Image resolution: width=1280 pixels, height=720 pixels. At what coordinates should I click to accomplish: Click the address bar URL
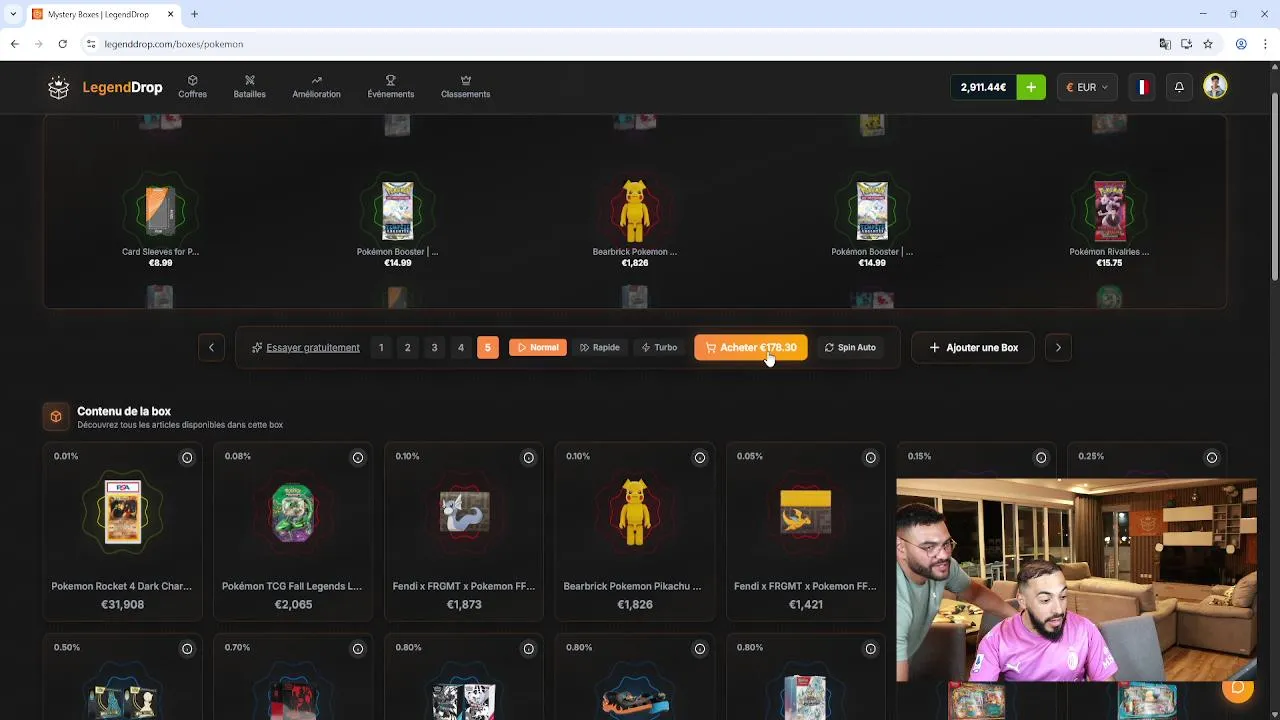[x=174, y=44]
